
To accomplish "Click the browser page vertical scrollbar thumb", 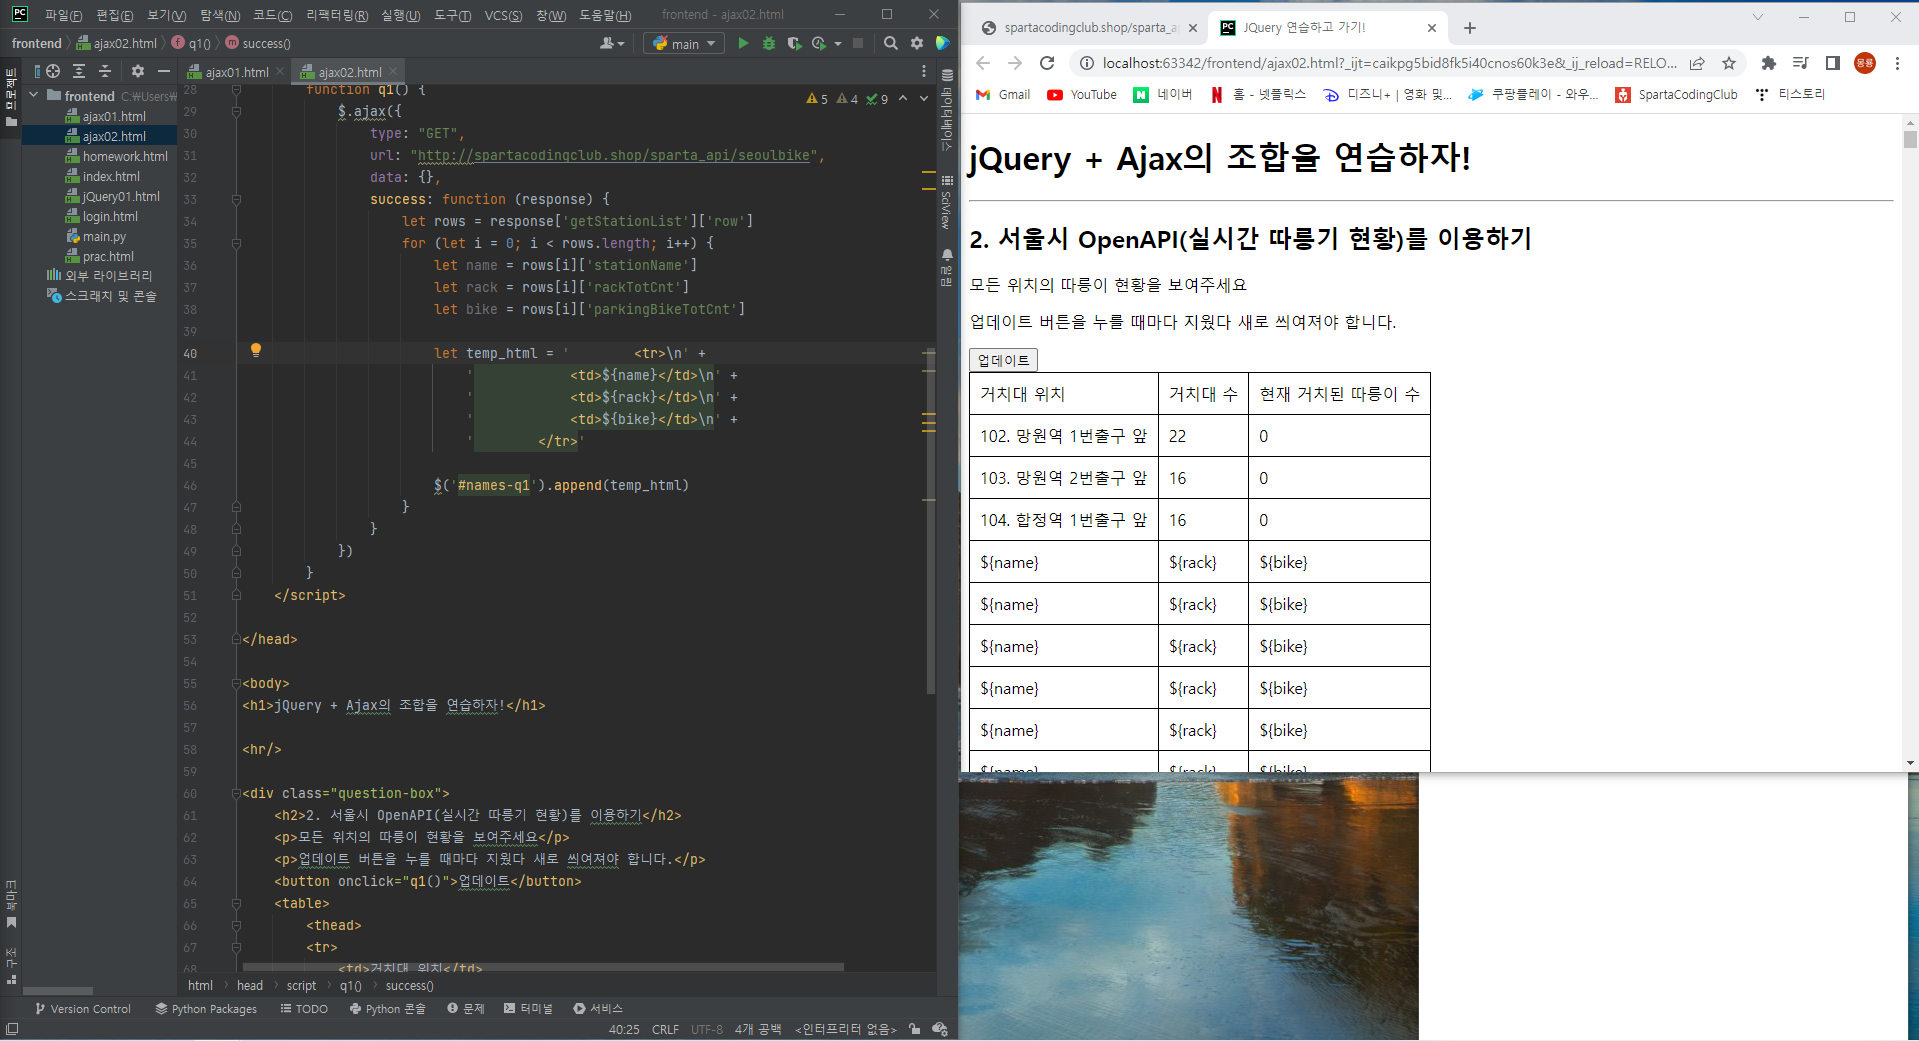I will click(1910, 139).
